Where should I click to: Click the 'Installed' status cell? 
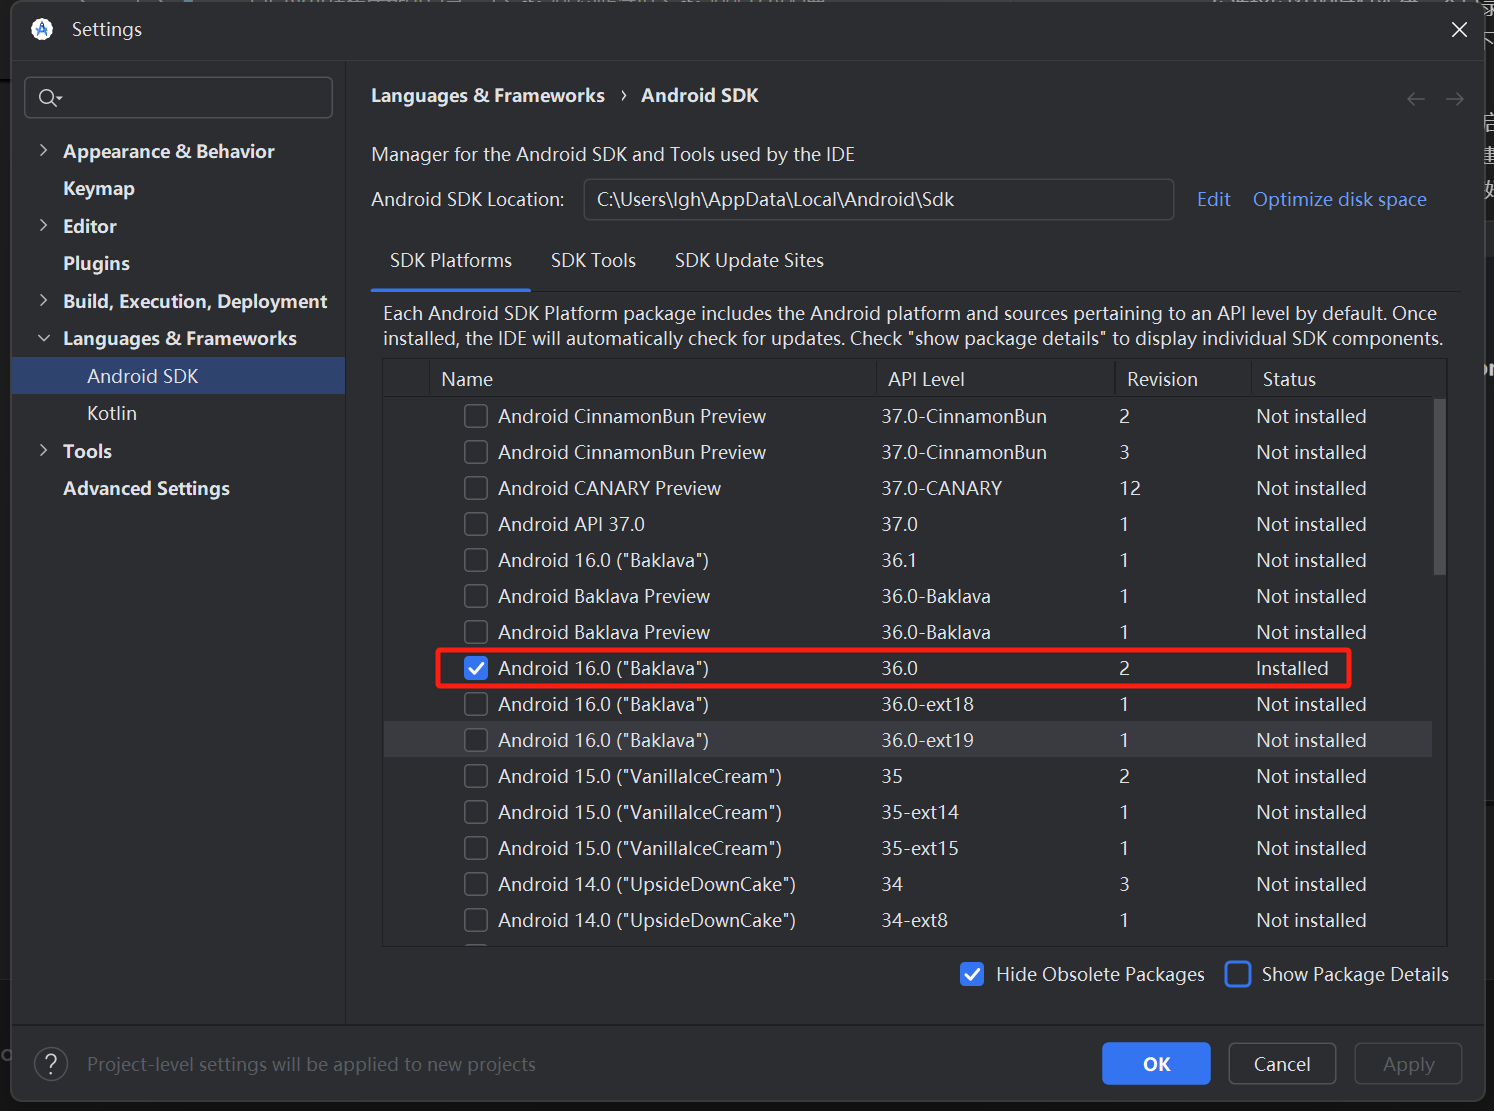click(1292, 668)
